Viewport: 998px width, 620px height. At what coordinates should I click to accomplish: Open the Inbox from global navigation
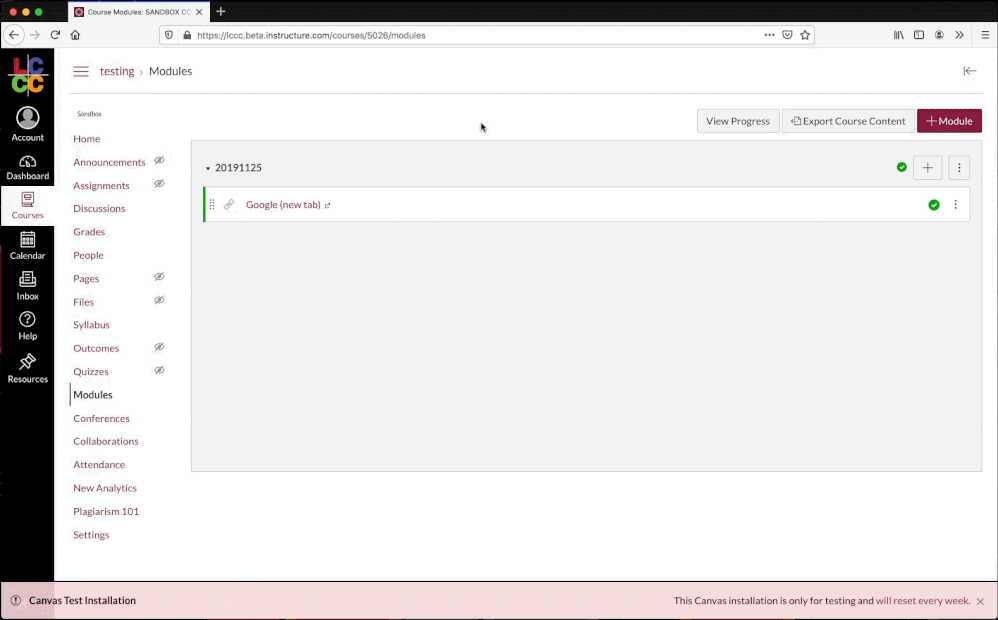pos(27,285)
